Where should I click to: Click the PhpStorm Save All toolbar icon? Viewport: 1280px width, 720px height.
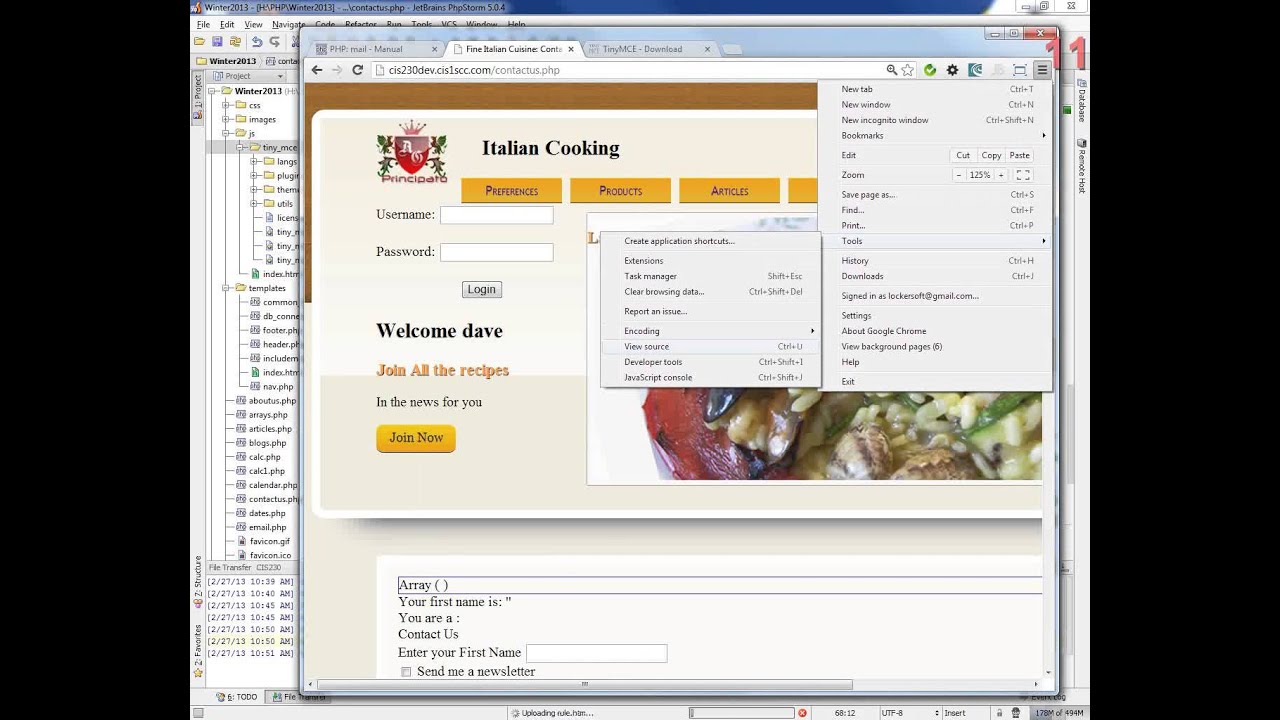[217, 42]
